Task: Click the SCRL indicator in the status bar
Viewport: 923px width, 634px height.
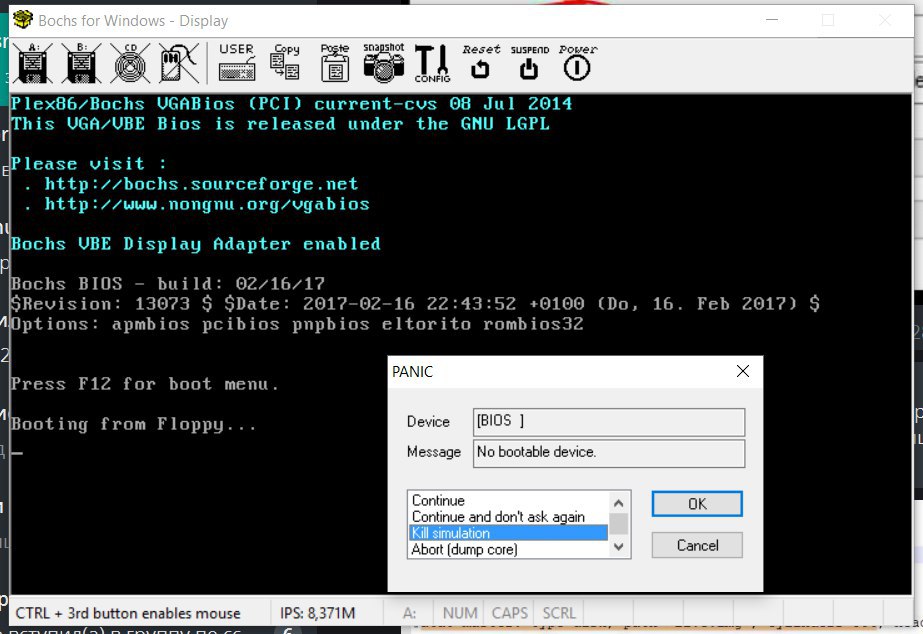Action: 559,613
